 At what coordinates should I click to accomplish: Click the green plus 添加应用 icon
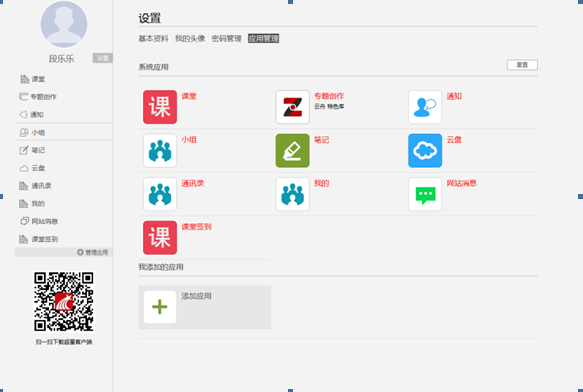pyautogui.click(x=160, y=307)
